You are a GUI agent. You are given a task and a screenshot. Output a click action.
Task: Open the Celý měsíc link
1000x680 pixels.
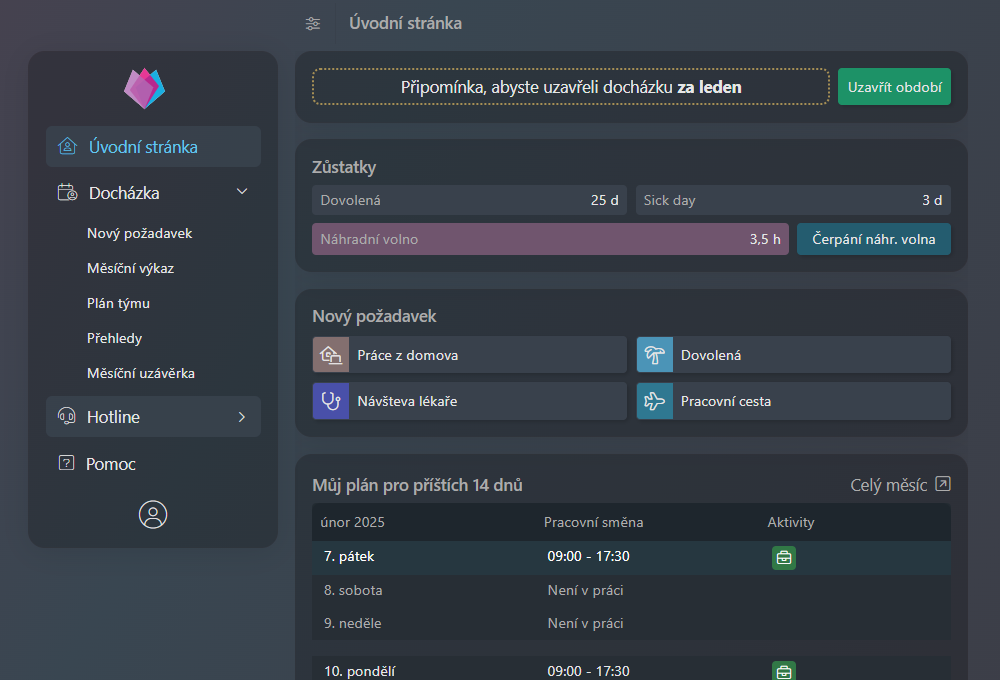click(x=899, y=485)
